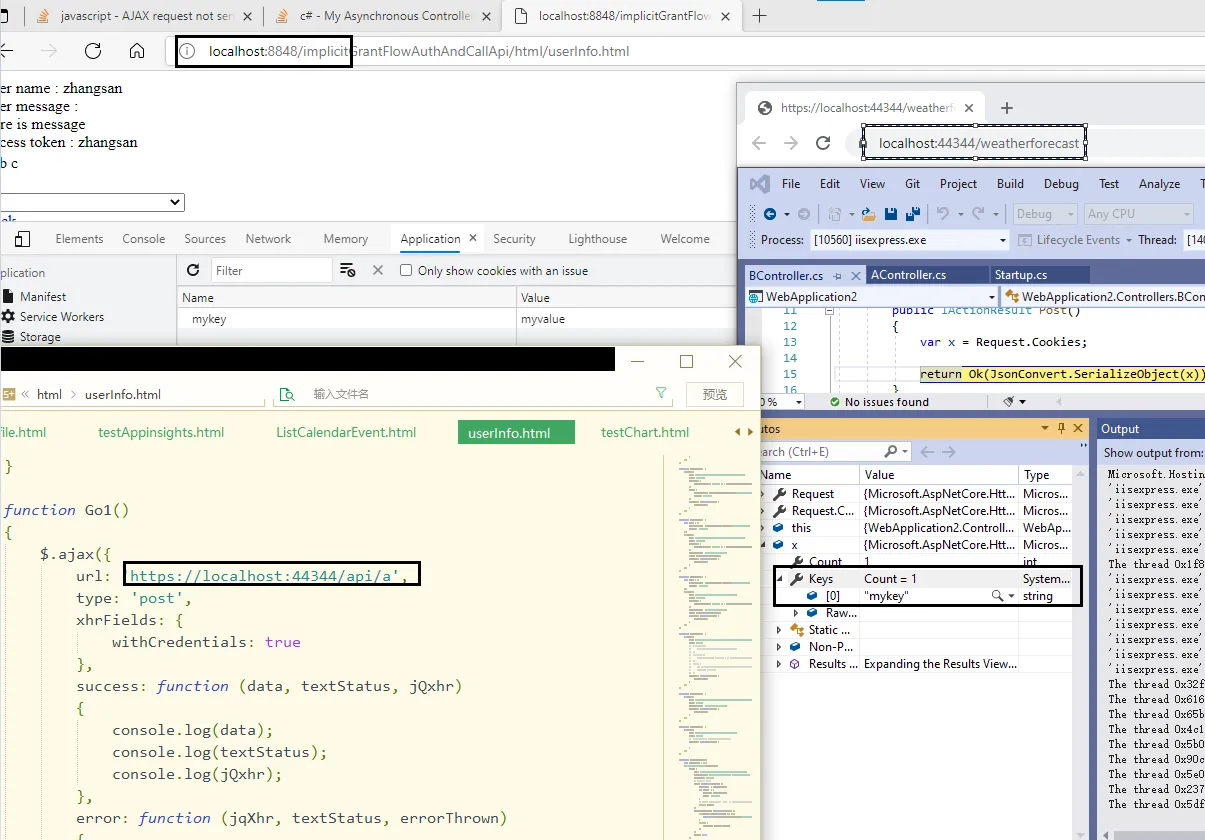Open the Process iisexpress.exe dropdown
Image resolution: width=1205 pixels, height=840 pixels.
[x=909, y=240]
